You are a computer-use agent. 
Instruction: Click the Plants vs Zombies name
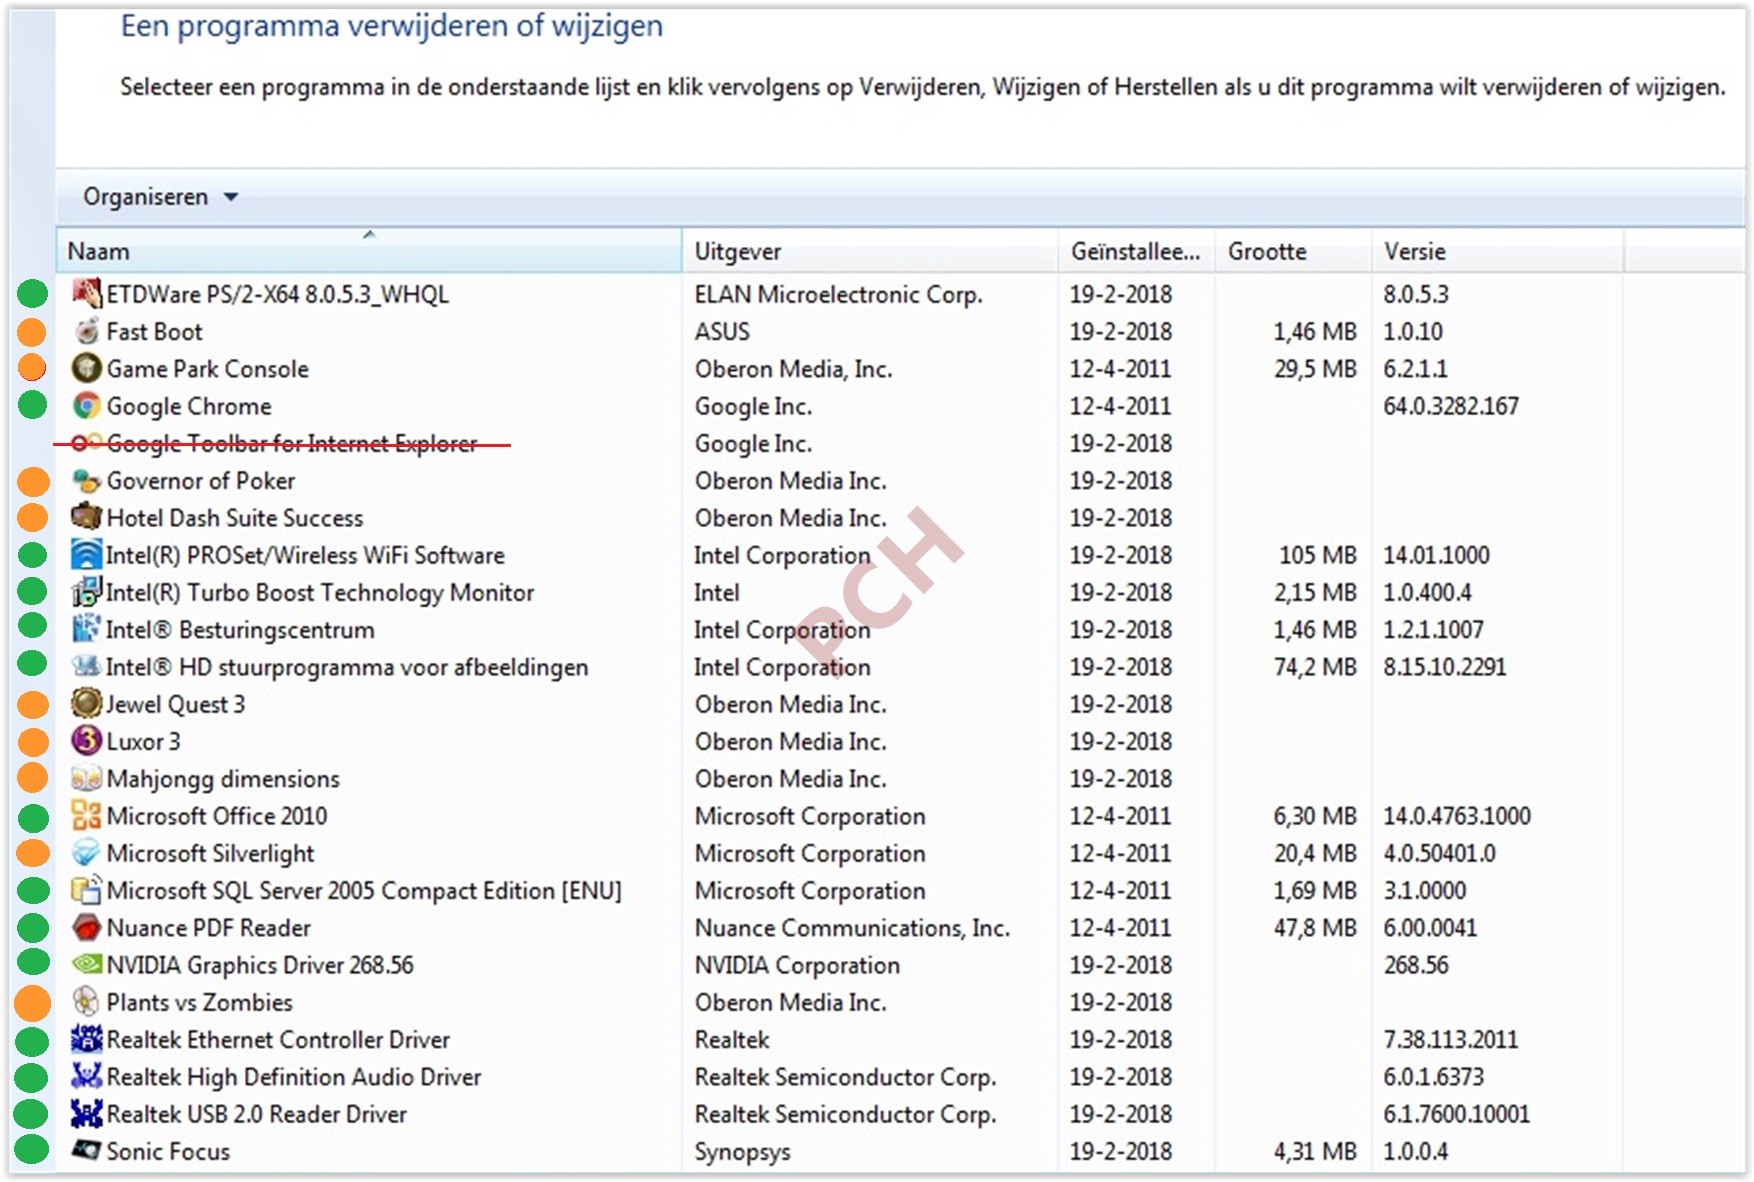[199, 1002]
